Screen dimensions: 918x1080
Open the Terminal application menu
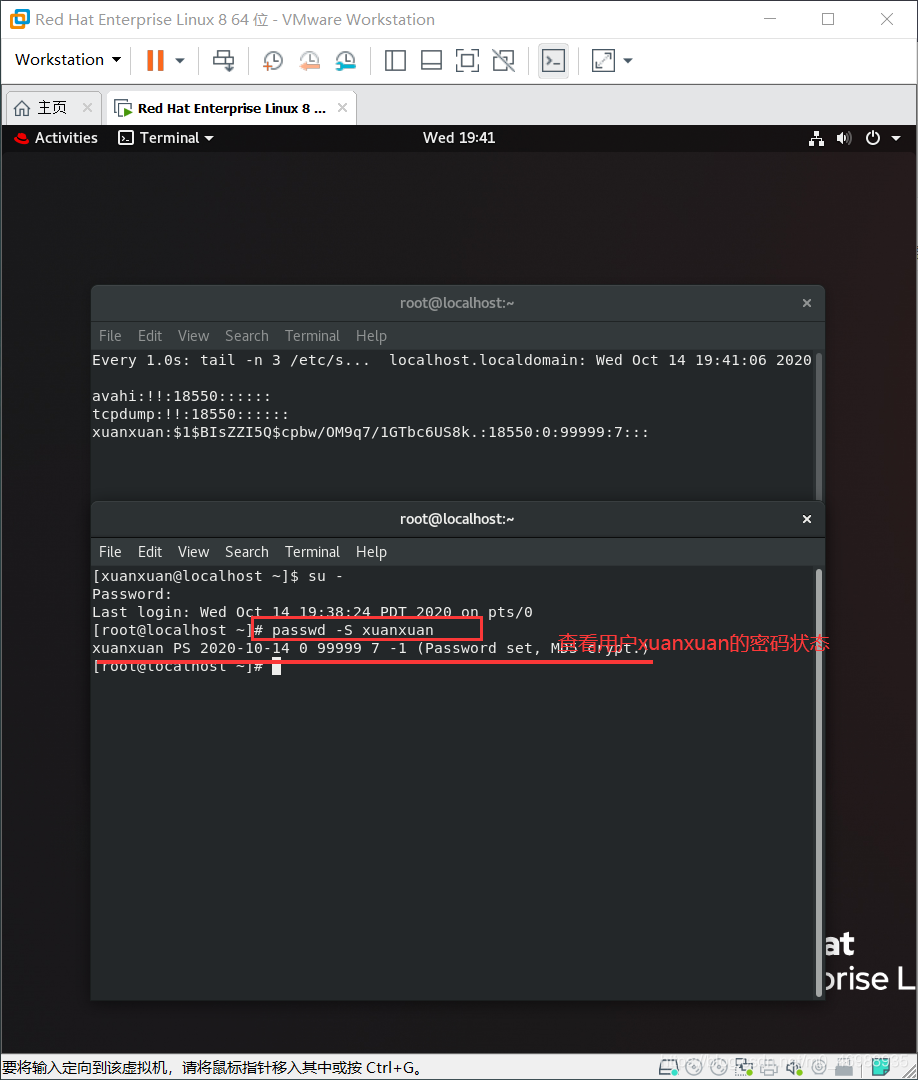166,138
